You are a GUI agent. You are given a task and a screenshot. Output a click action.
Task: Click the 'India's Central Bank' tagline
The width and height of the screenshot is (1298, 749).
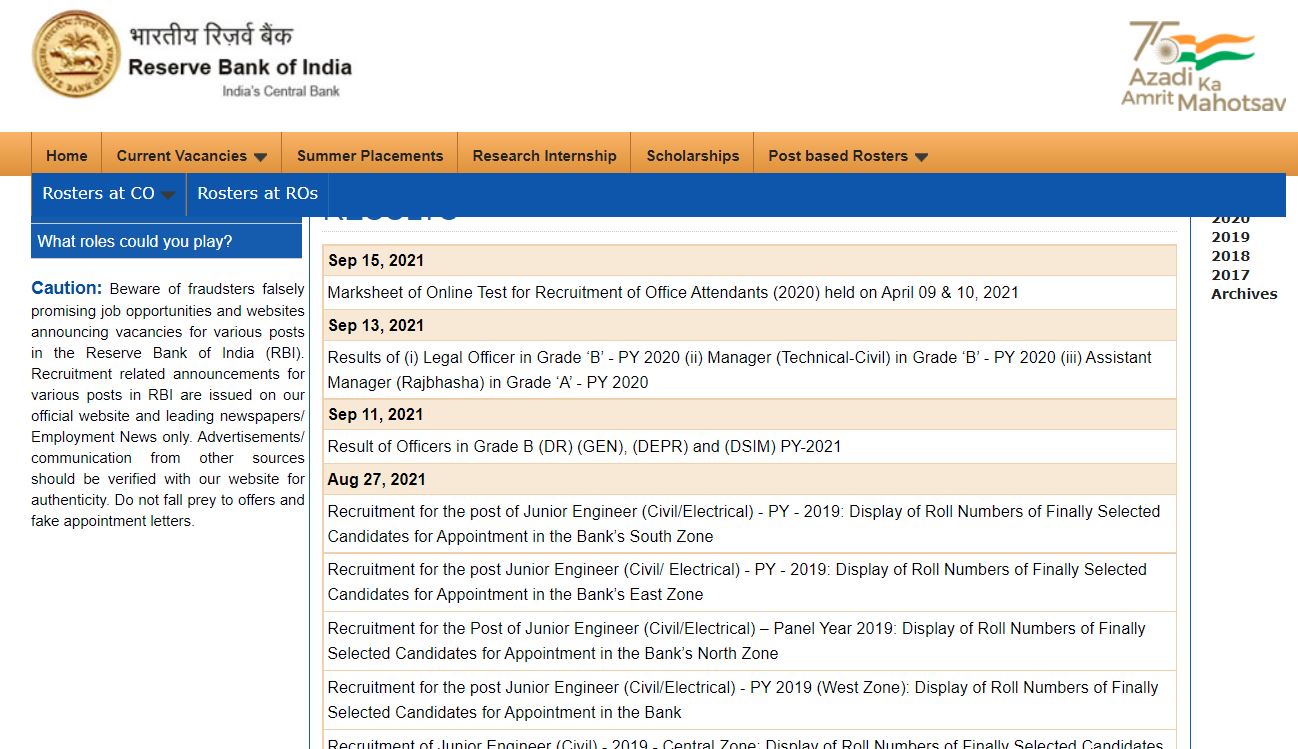[x=281, y=91]
